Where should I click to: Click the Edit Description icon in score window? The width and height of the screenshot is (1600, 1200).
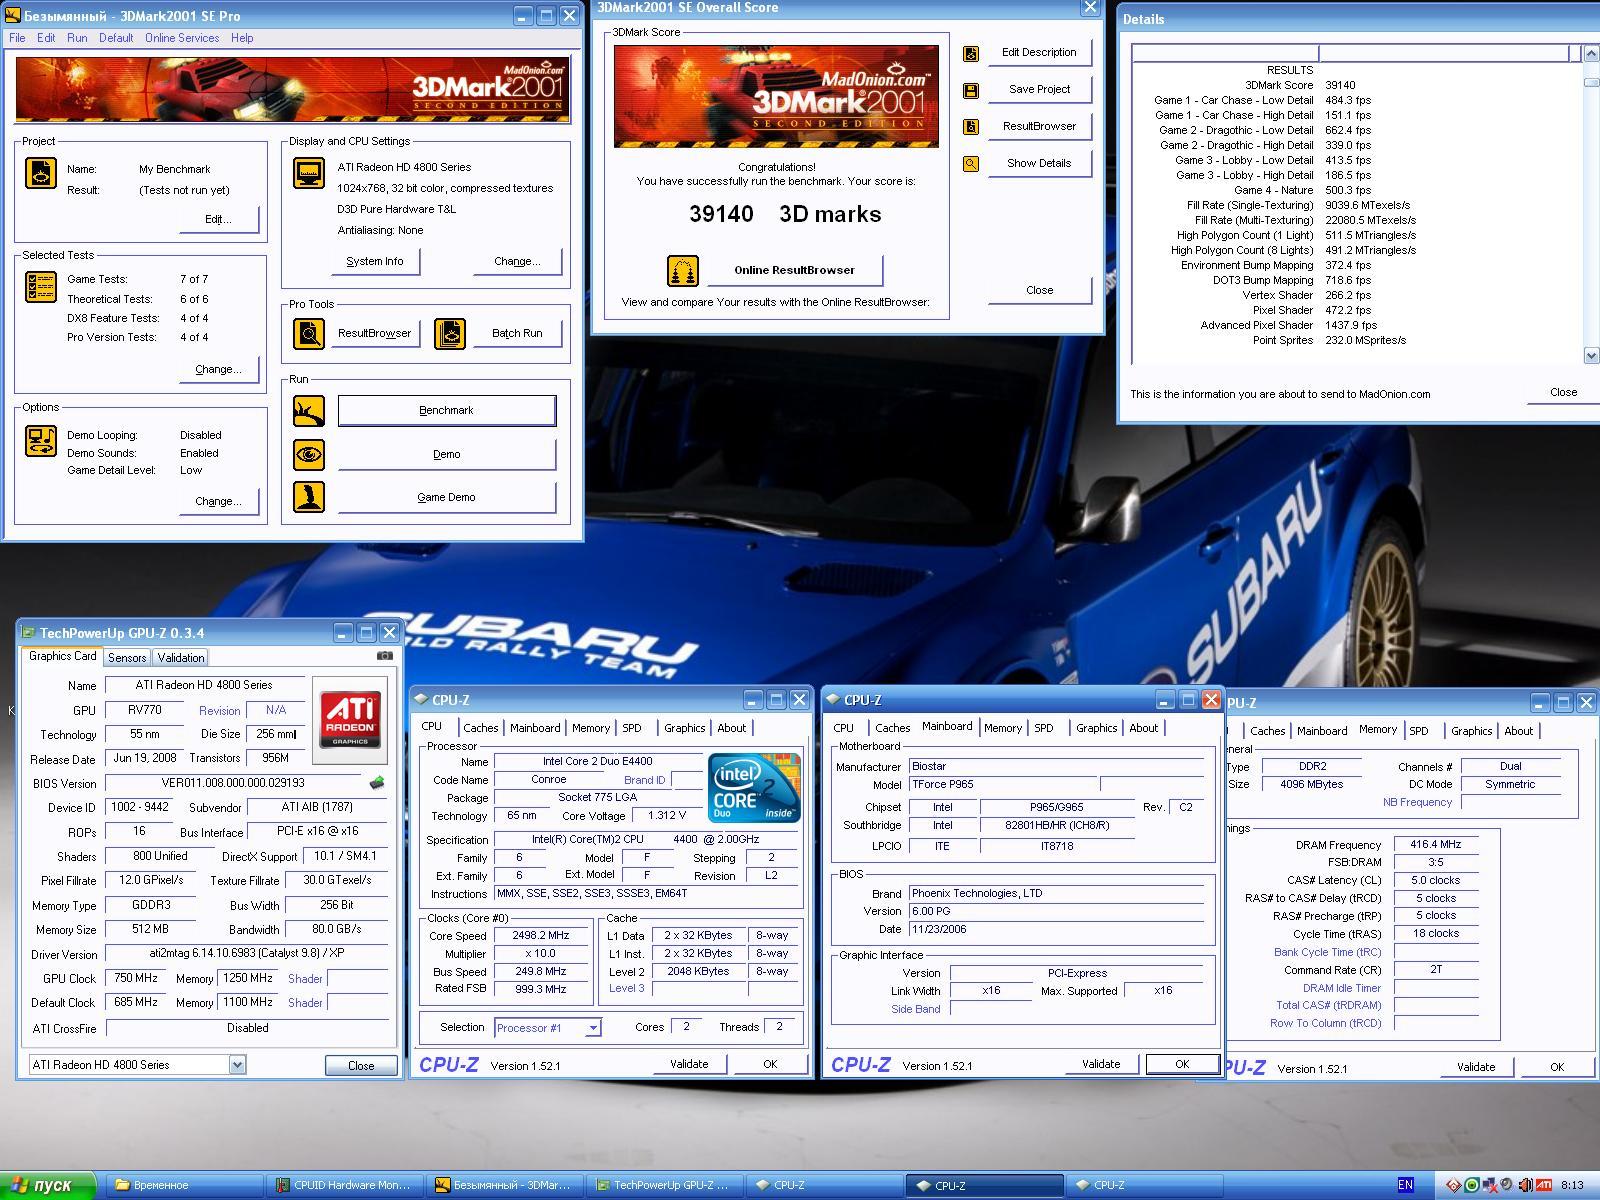(971, 53)
